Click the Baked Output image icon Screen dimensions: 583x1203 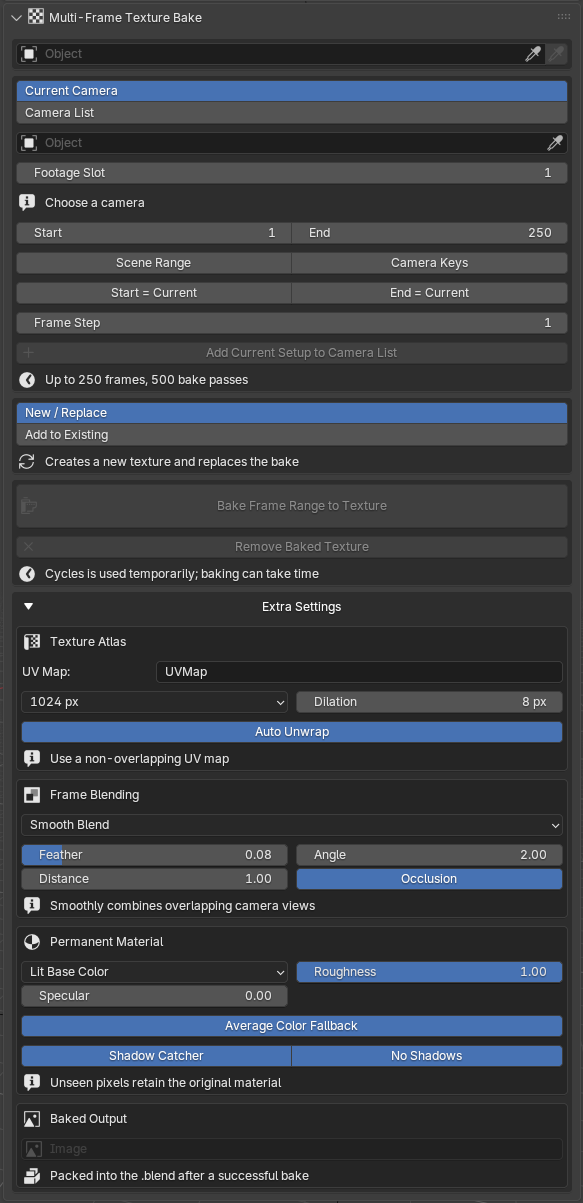click(33, 1119)
